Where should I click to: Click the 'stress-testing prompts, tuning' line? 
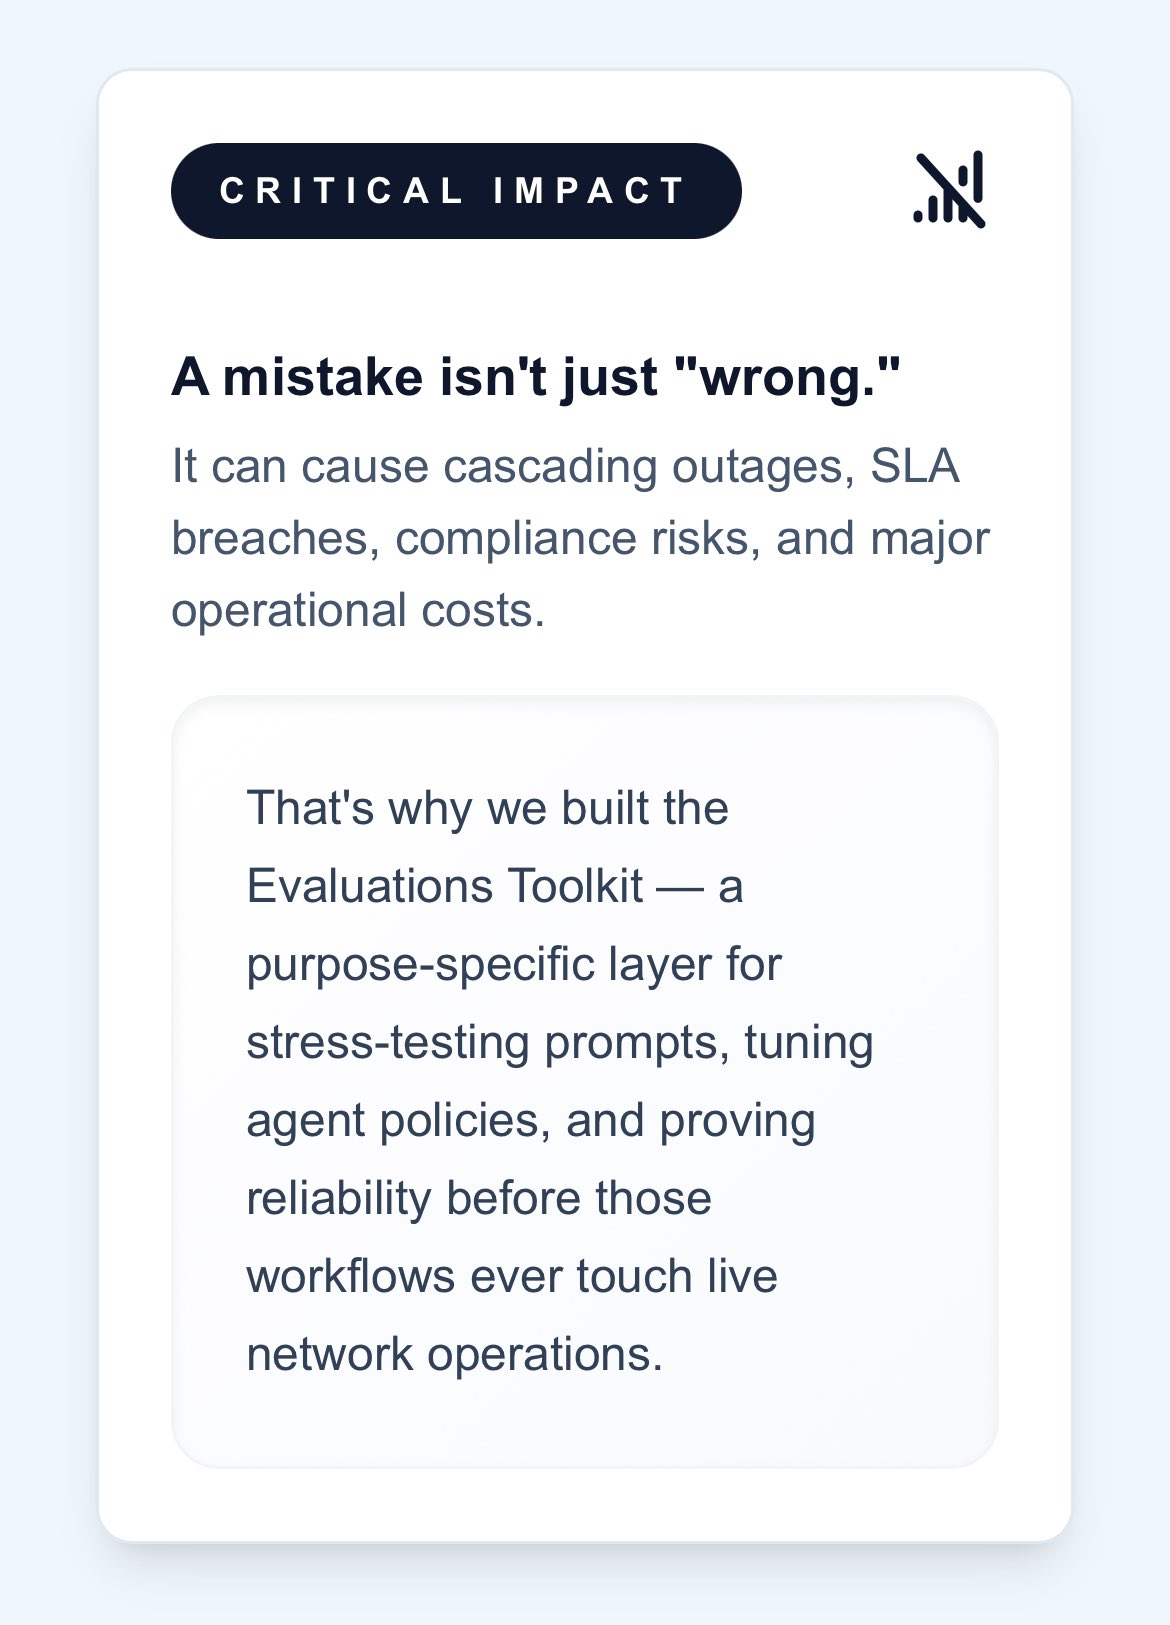[x=559, y=1042]
